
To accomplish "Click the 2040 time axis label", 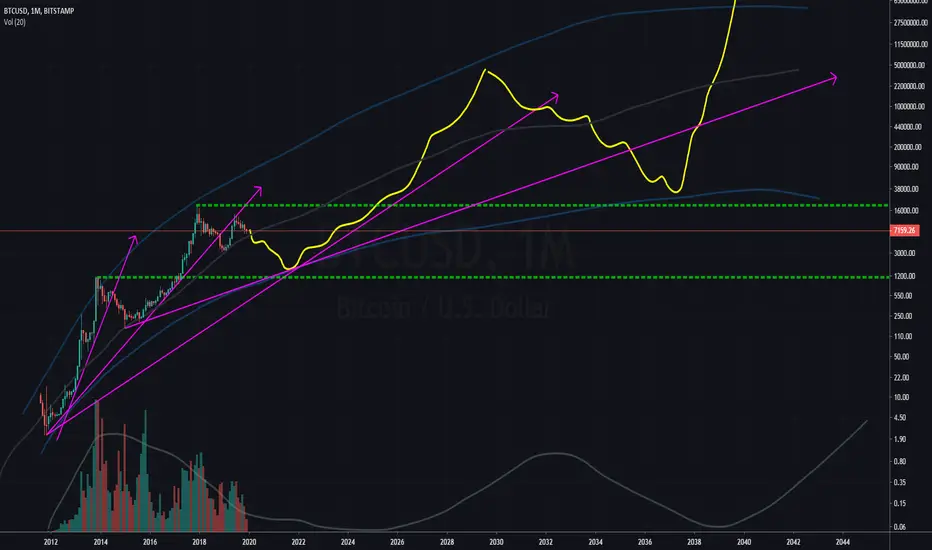I will tap(744, 542).
